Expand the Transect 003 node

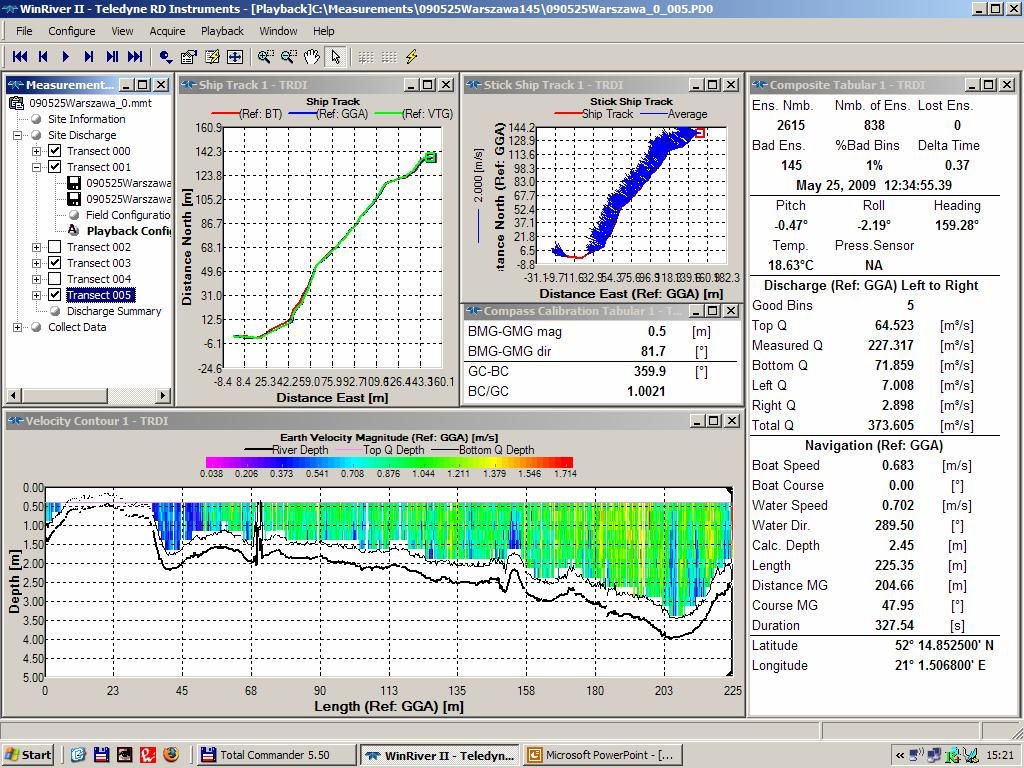pyautogui.click(x=37, y=263)
